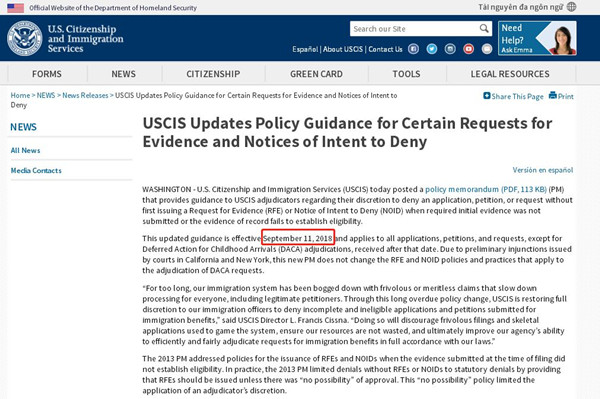Open Media Contacts in sidebar
The width and height of the screenshot is (600, 399).
tap(36, 171)
